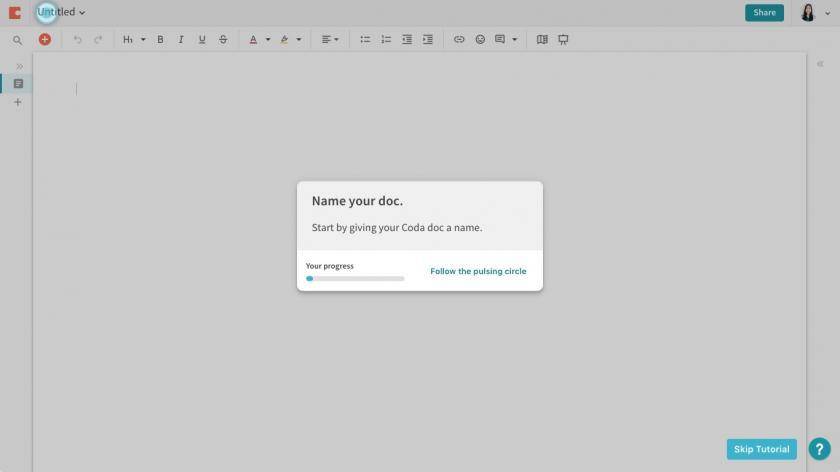This screenshot has height=472, width=840.
Task: Click the Share button
Action: (x=764, y=12)
